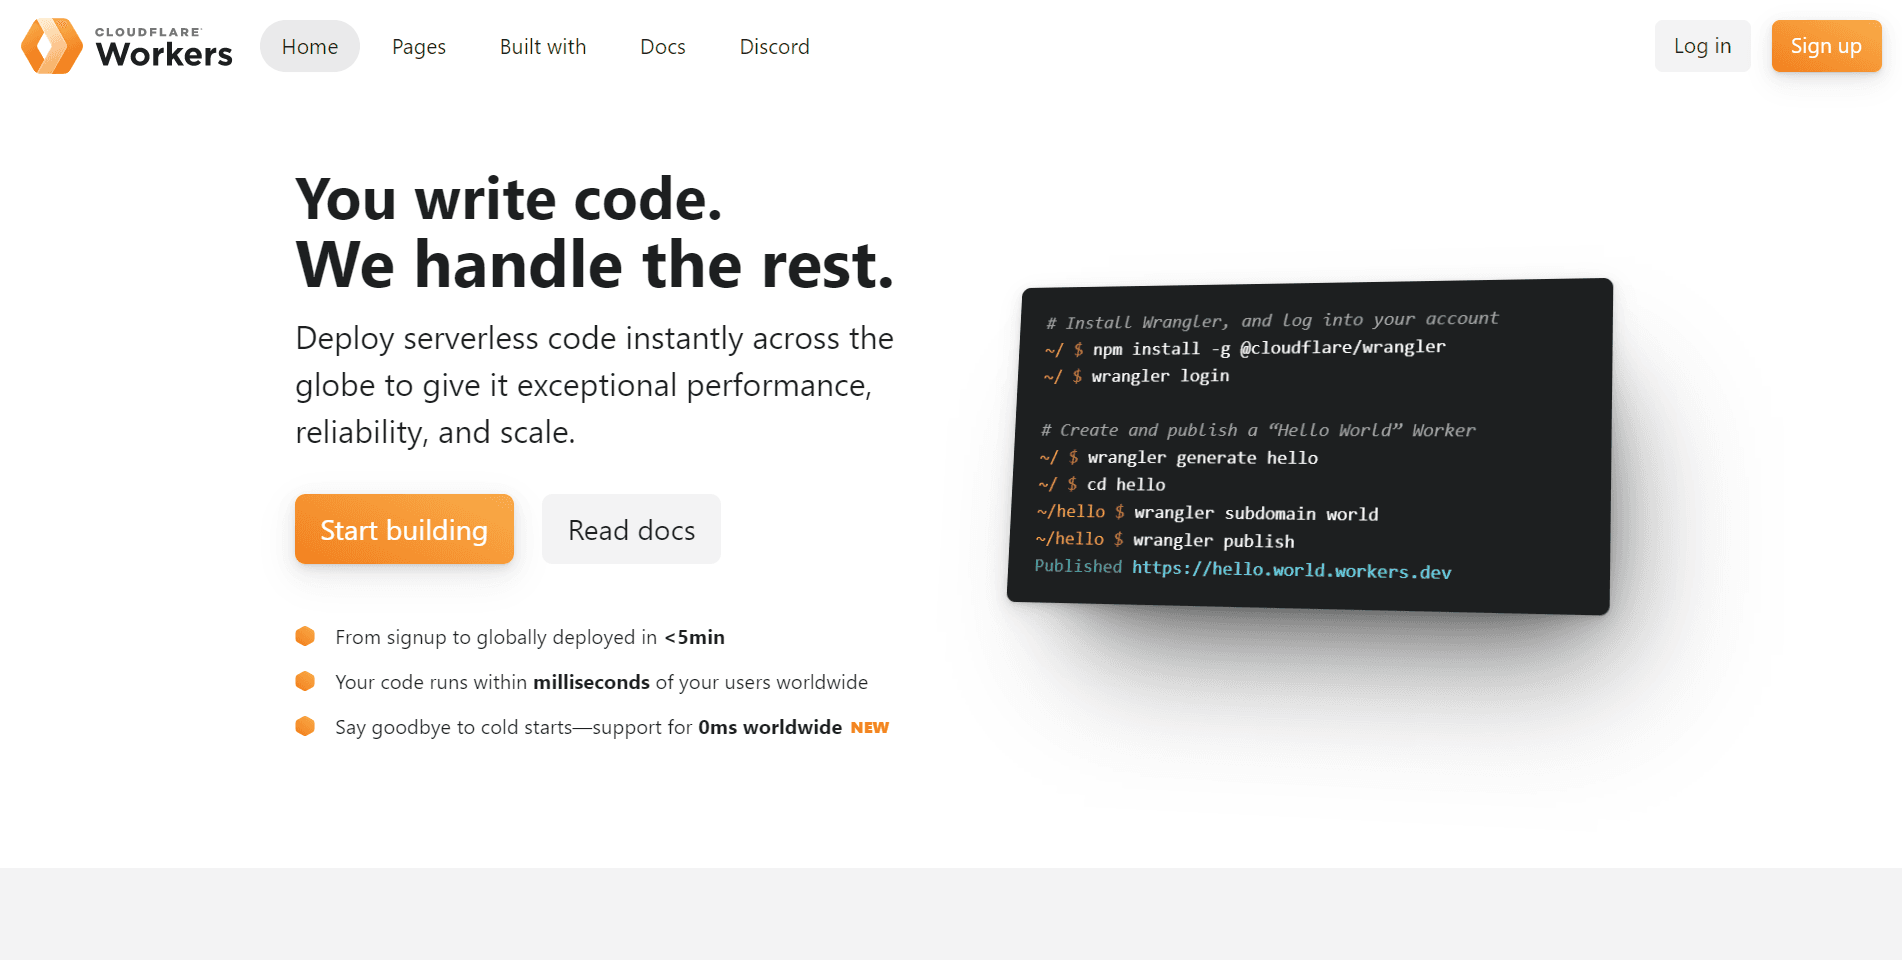This screenshot has height=960, width=1902.
Task: Click the Start building button
Action: 404,529
